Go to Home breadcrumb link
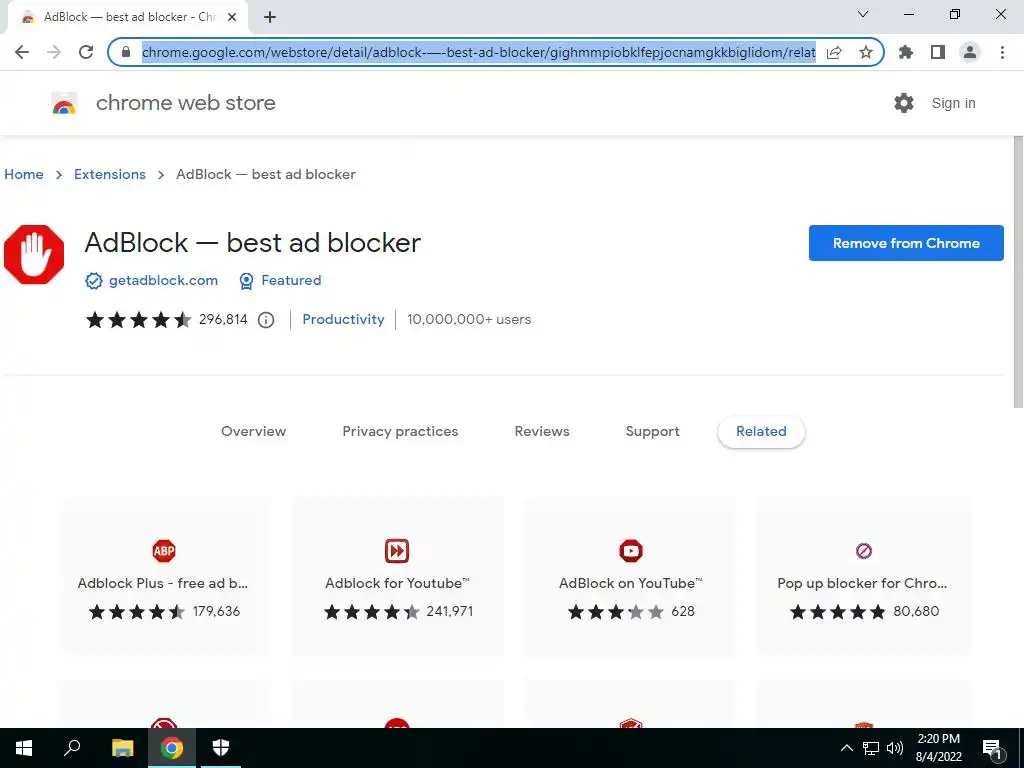The image size is (1024, 768). point(24,174)
